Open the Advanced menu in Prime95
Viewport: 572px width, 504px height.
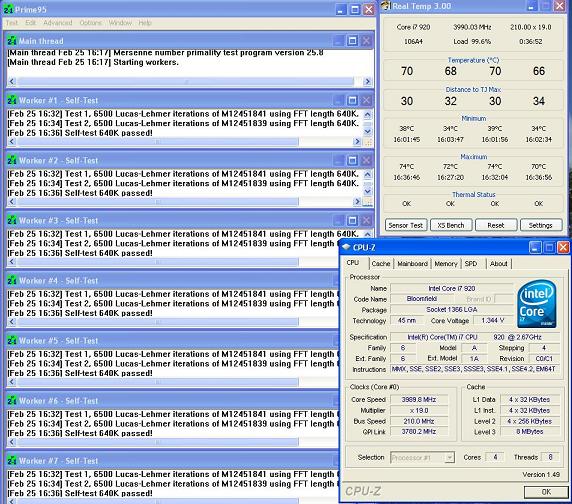click(58, 23)
